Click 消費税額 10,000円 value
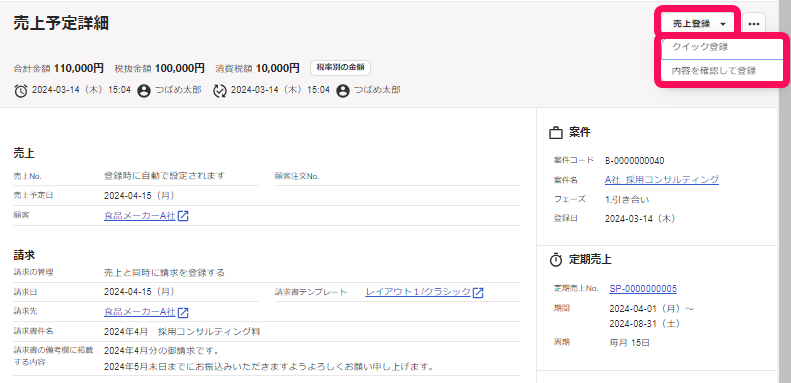Screen dimensions: 791x383 (x=277, y=68)
